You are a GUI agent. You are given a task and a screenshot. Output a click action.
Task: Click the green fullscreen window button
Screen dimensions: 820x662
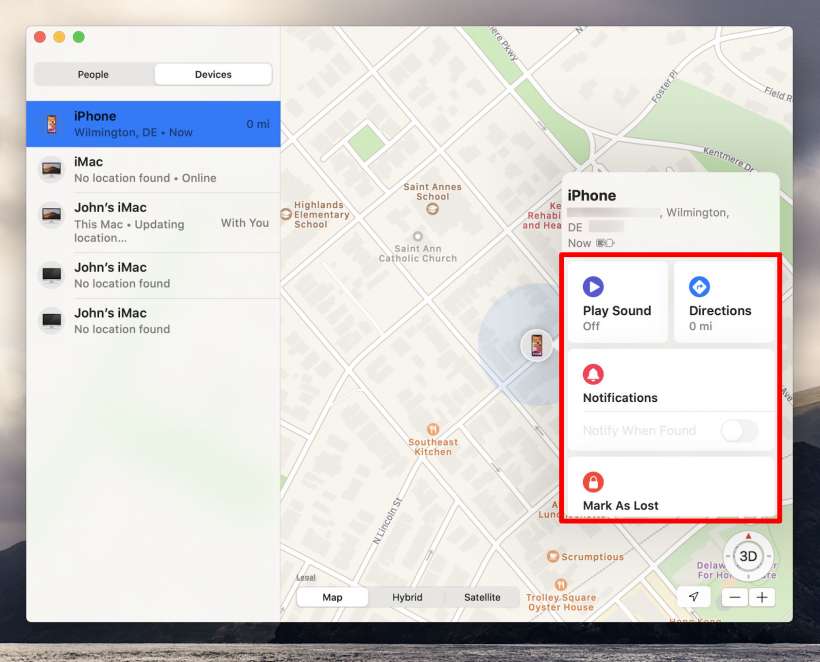78,37
